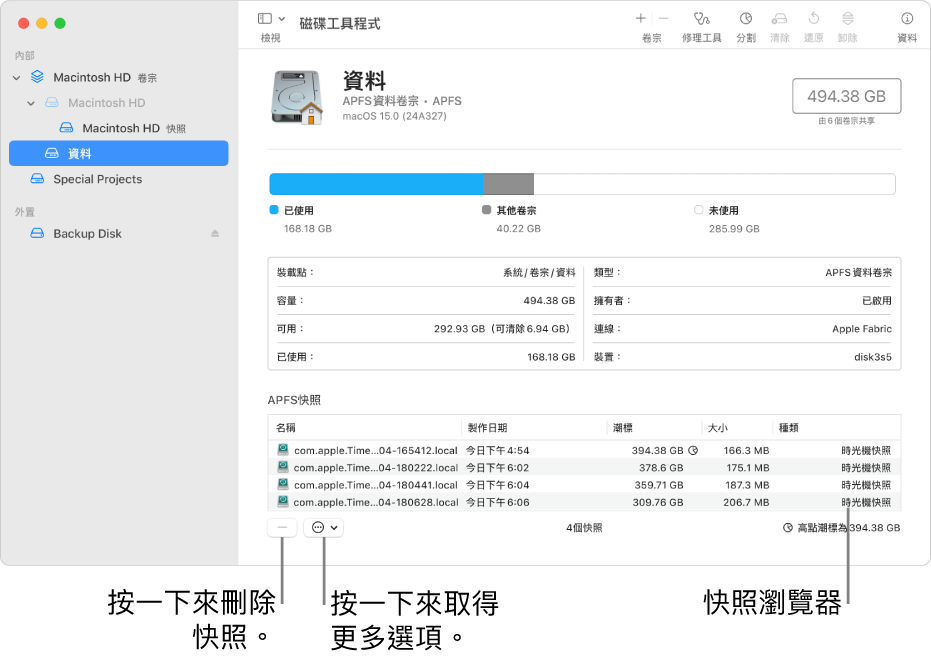Click the Restore (還原) toolbar icon
This screenshot has width=931, height=662.
click(813, 18)
